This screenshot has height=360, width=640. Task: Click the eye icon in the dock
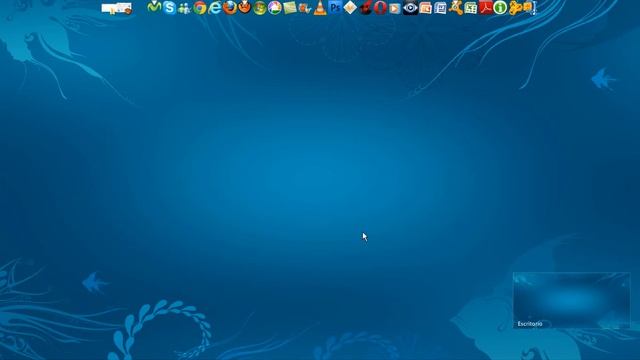click(x=410, y=8)
